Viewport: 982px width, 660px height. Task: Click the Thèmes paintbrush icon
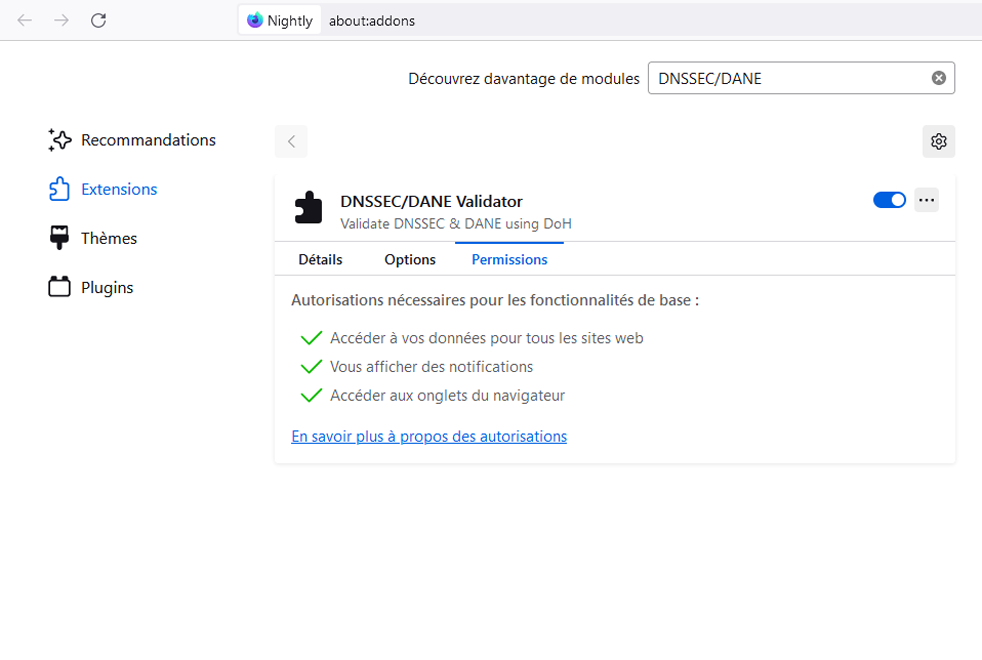pyautogui.click(x=59, y=238)
